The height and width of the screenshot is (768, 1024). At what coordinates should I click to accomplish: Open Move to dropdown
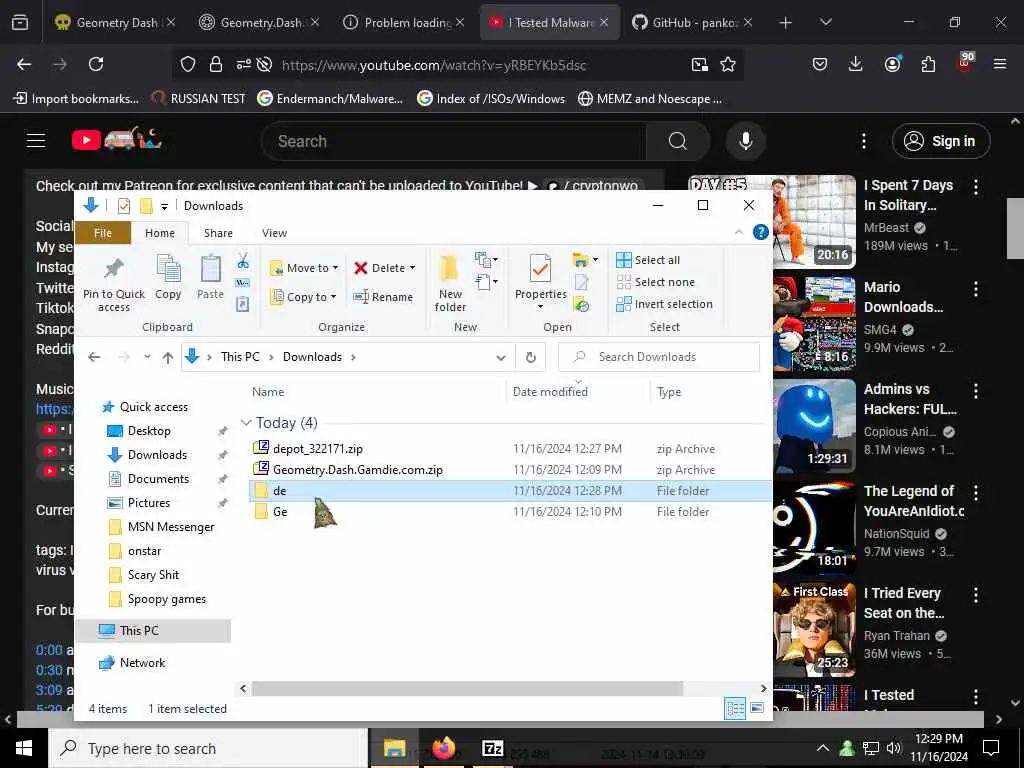(x=304, y=268)
